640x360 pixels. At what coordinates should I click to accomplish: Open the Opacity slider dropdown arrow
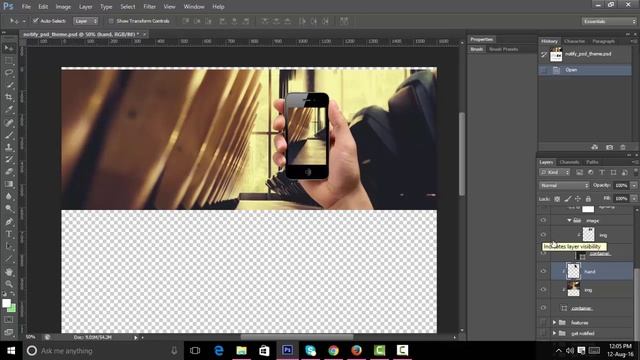tap(634, 185)
